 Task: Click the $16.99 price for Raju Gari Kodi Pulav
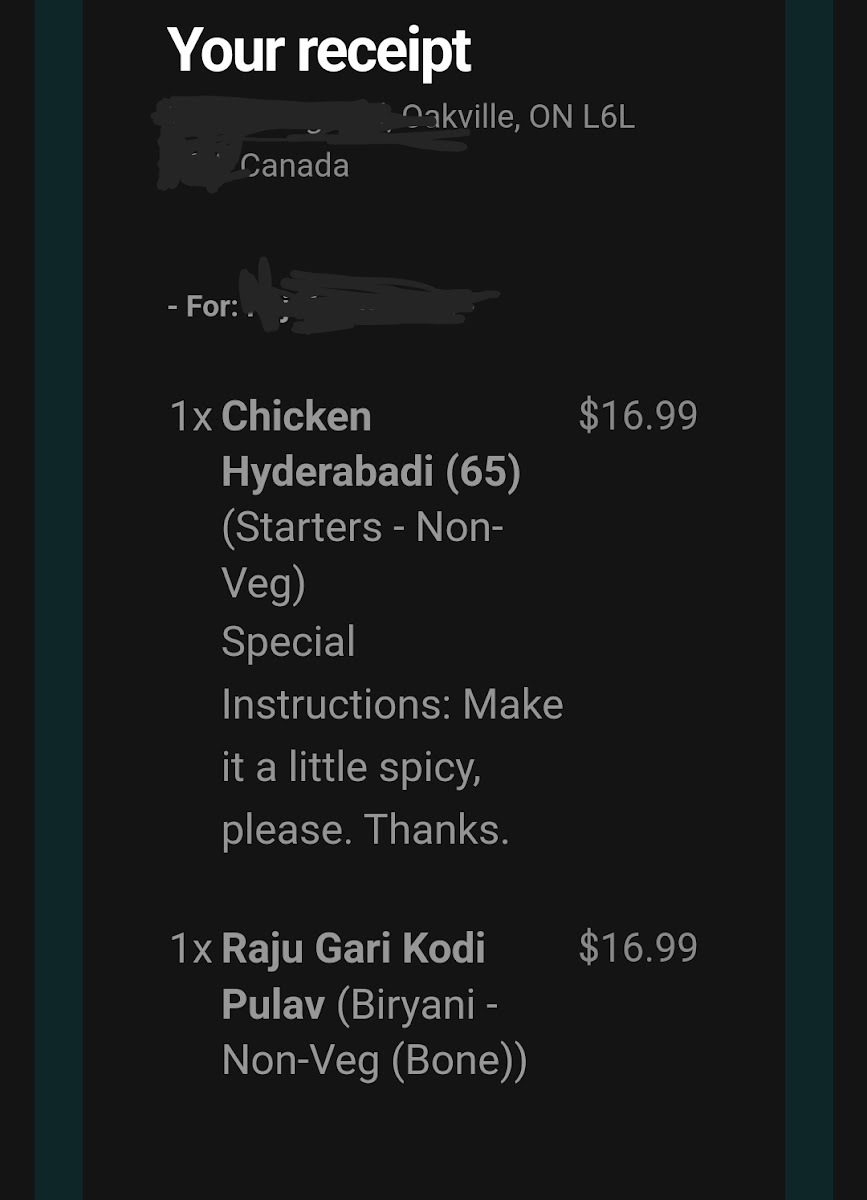click(x=637, y=948)
